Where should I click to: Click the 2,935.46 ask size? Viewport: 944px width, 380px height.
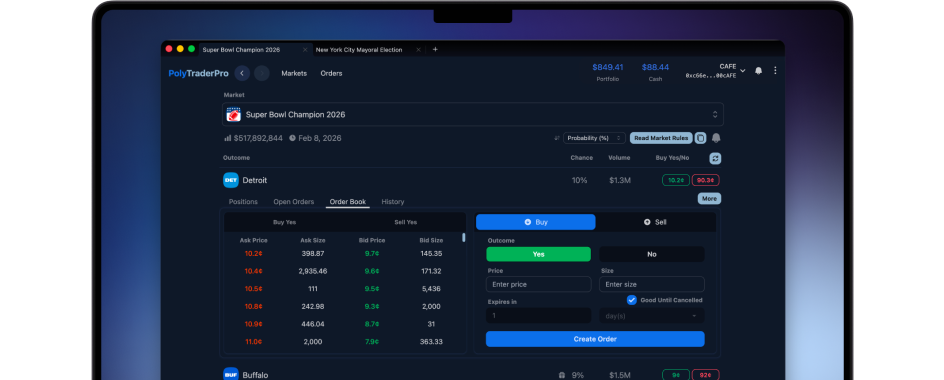pos(312,272)
